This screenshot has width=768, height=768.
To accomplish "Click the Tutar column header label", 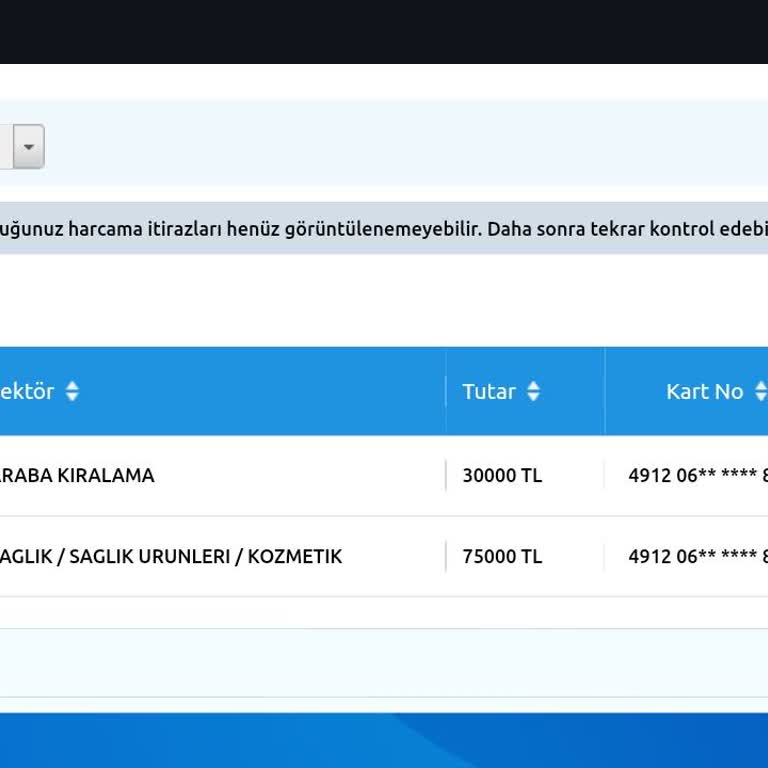I will [489, 391].
